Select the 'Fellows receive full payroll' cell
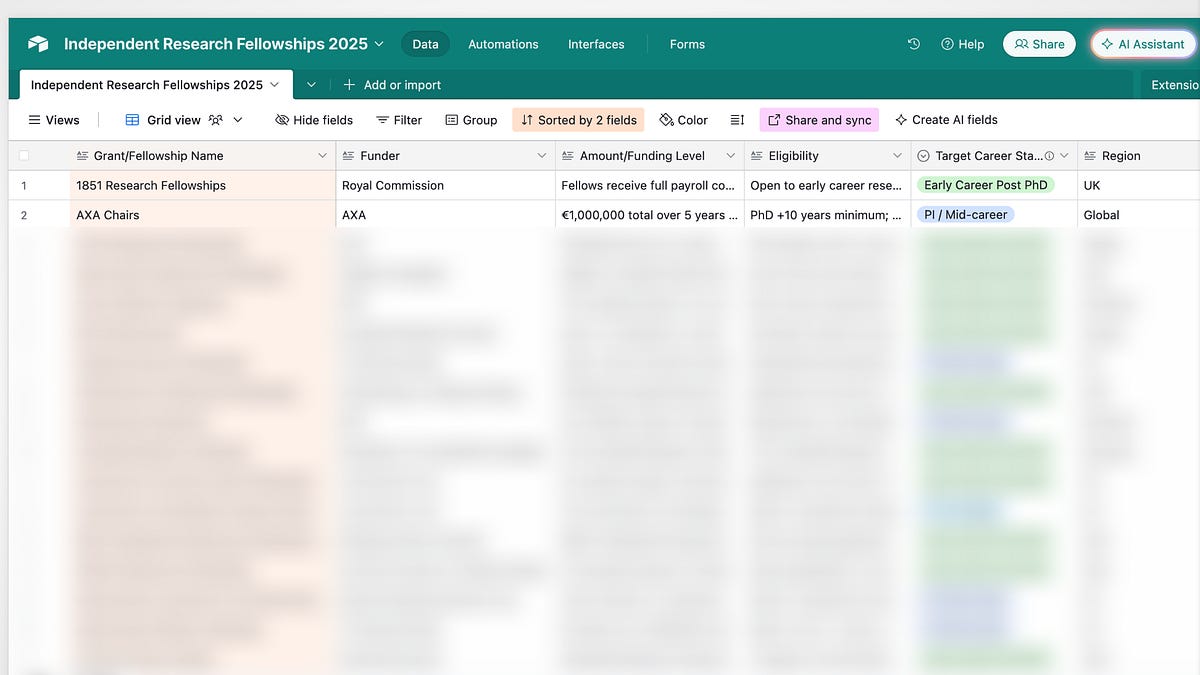The width and height of the screenshot is (1200, 675). [x=649, y=185]
